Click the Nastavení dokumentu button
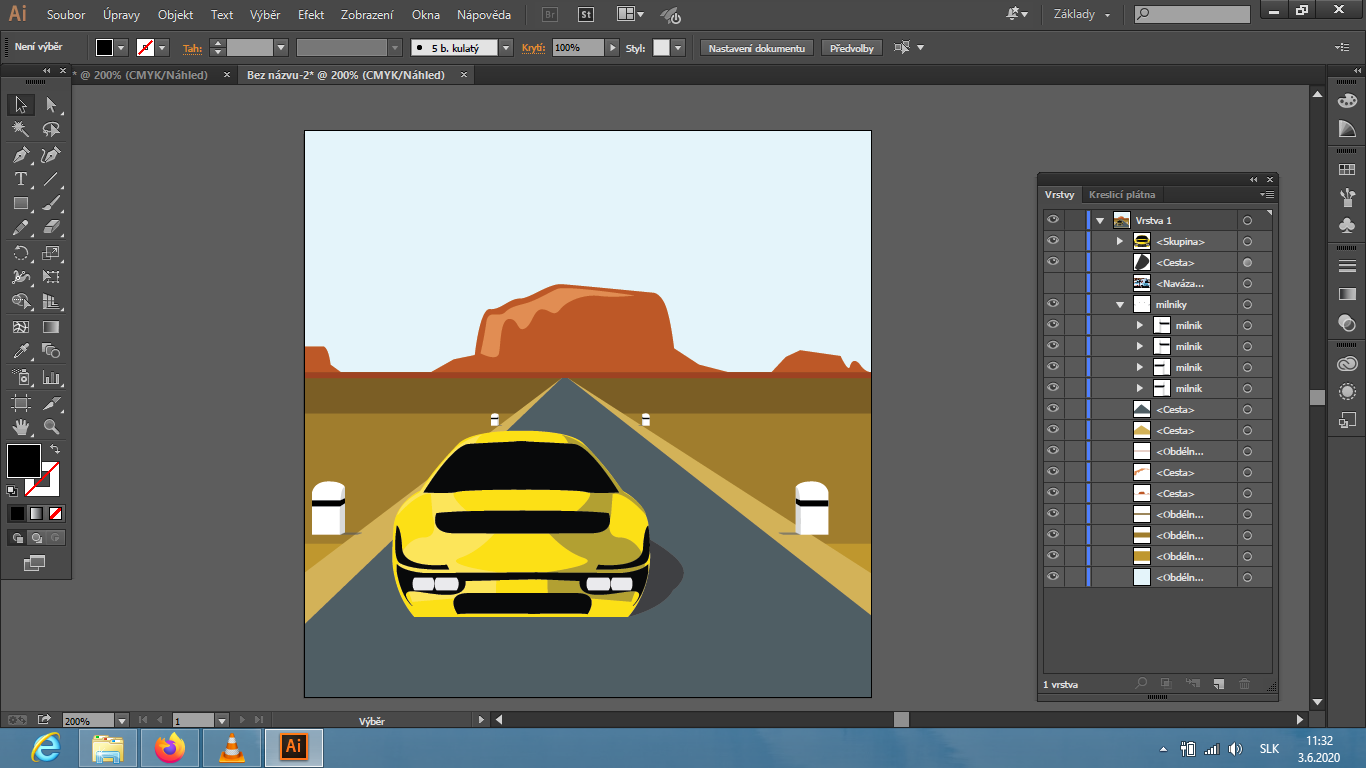The image size is (1366, 768). click(x=757, y=48)
